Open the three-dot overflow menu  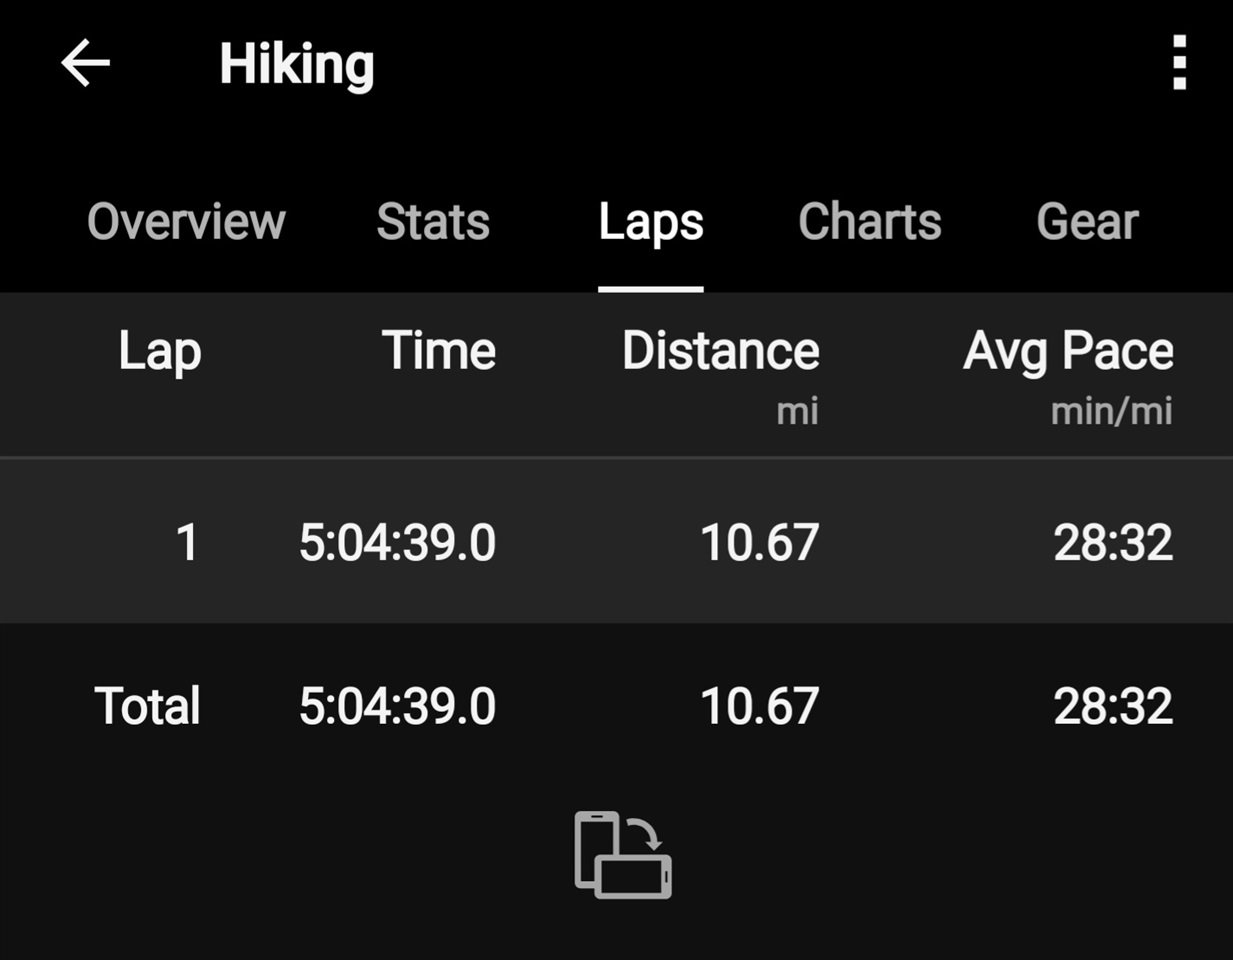coord(1180,63)
